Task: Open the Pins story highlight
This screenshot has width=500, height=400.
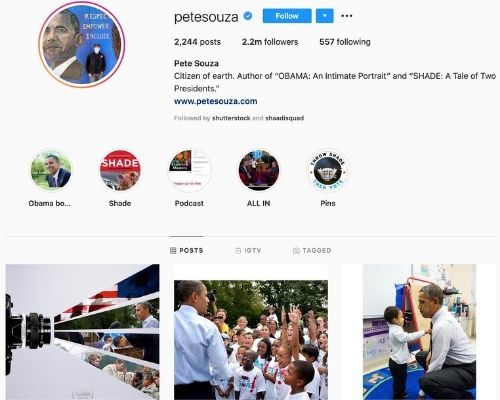Action: [x=328, y=170]
